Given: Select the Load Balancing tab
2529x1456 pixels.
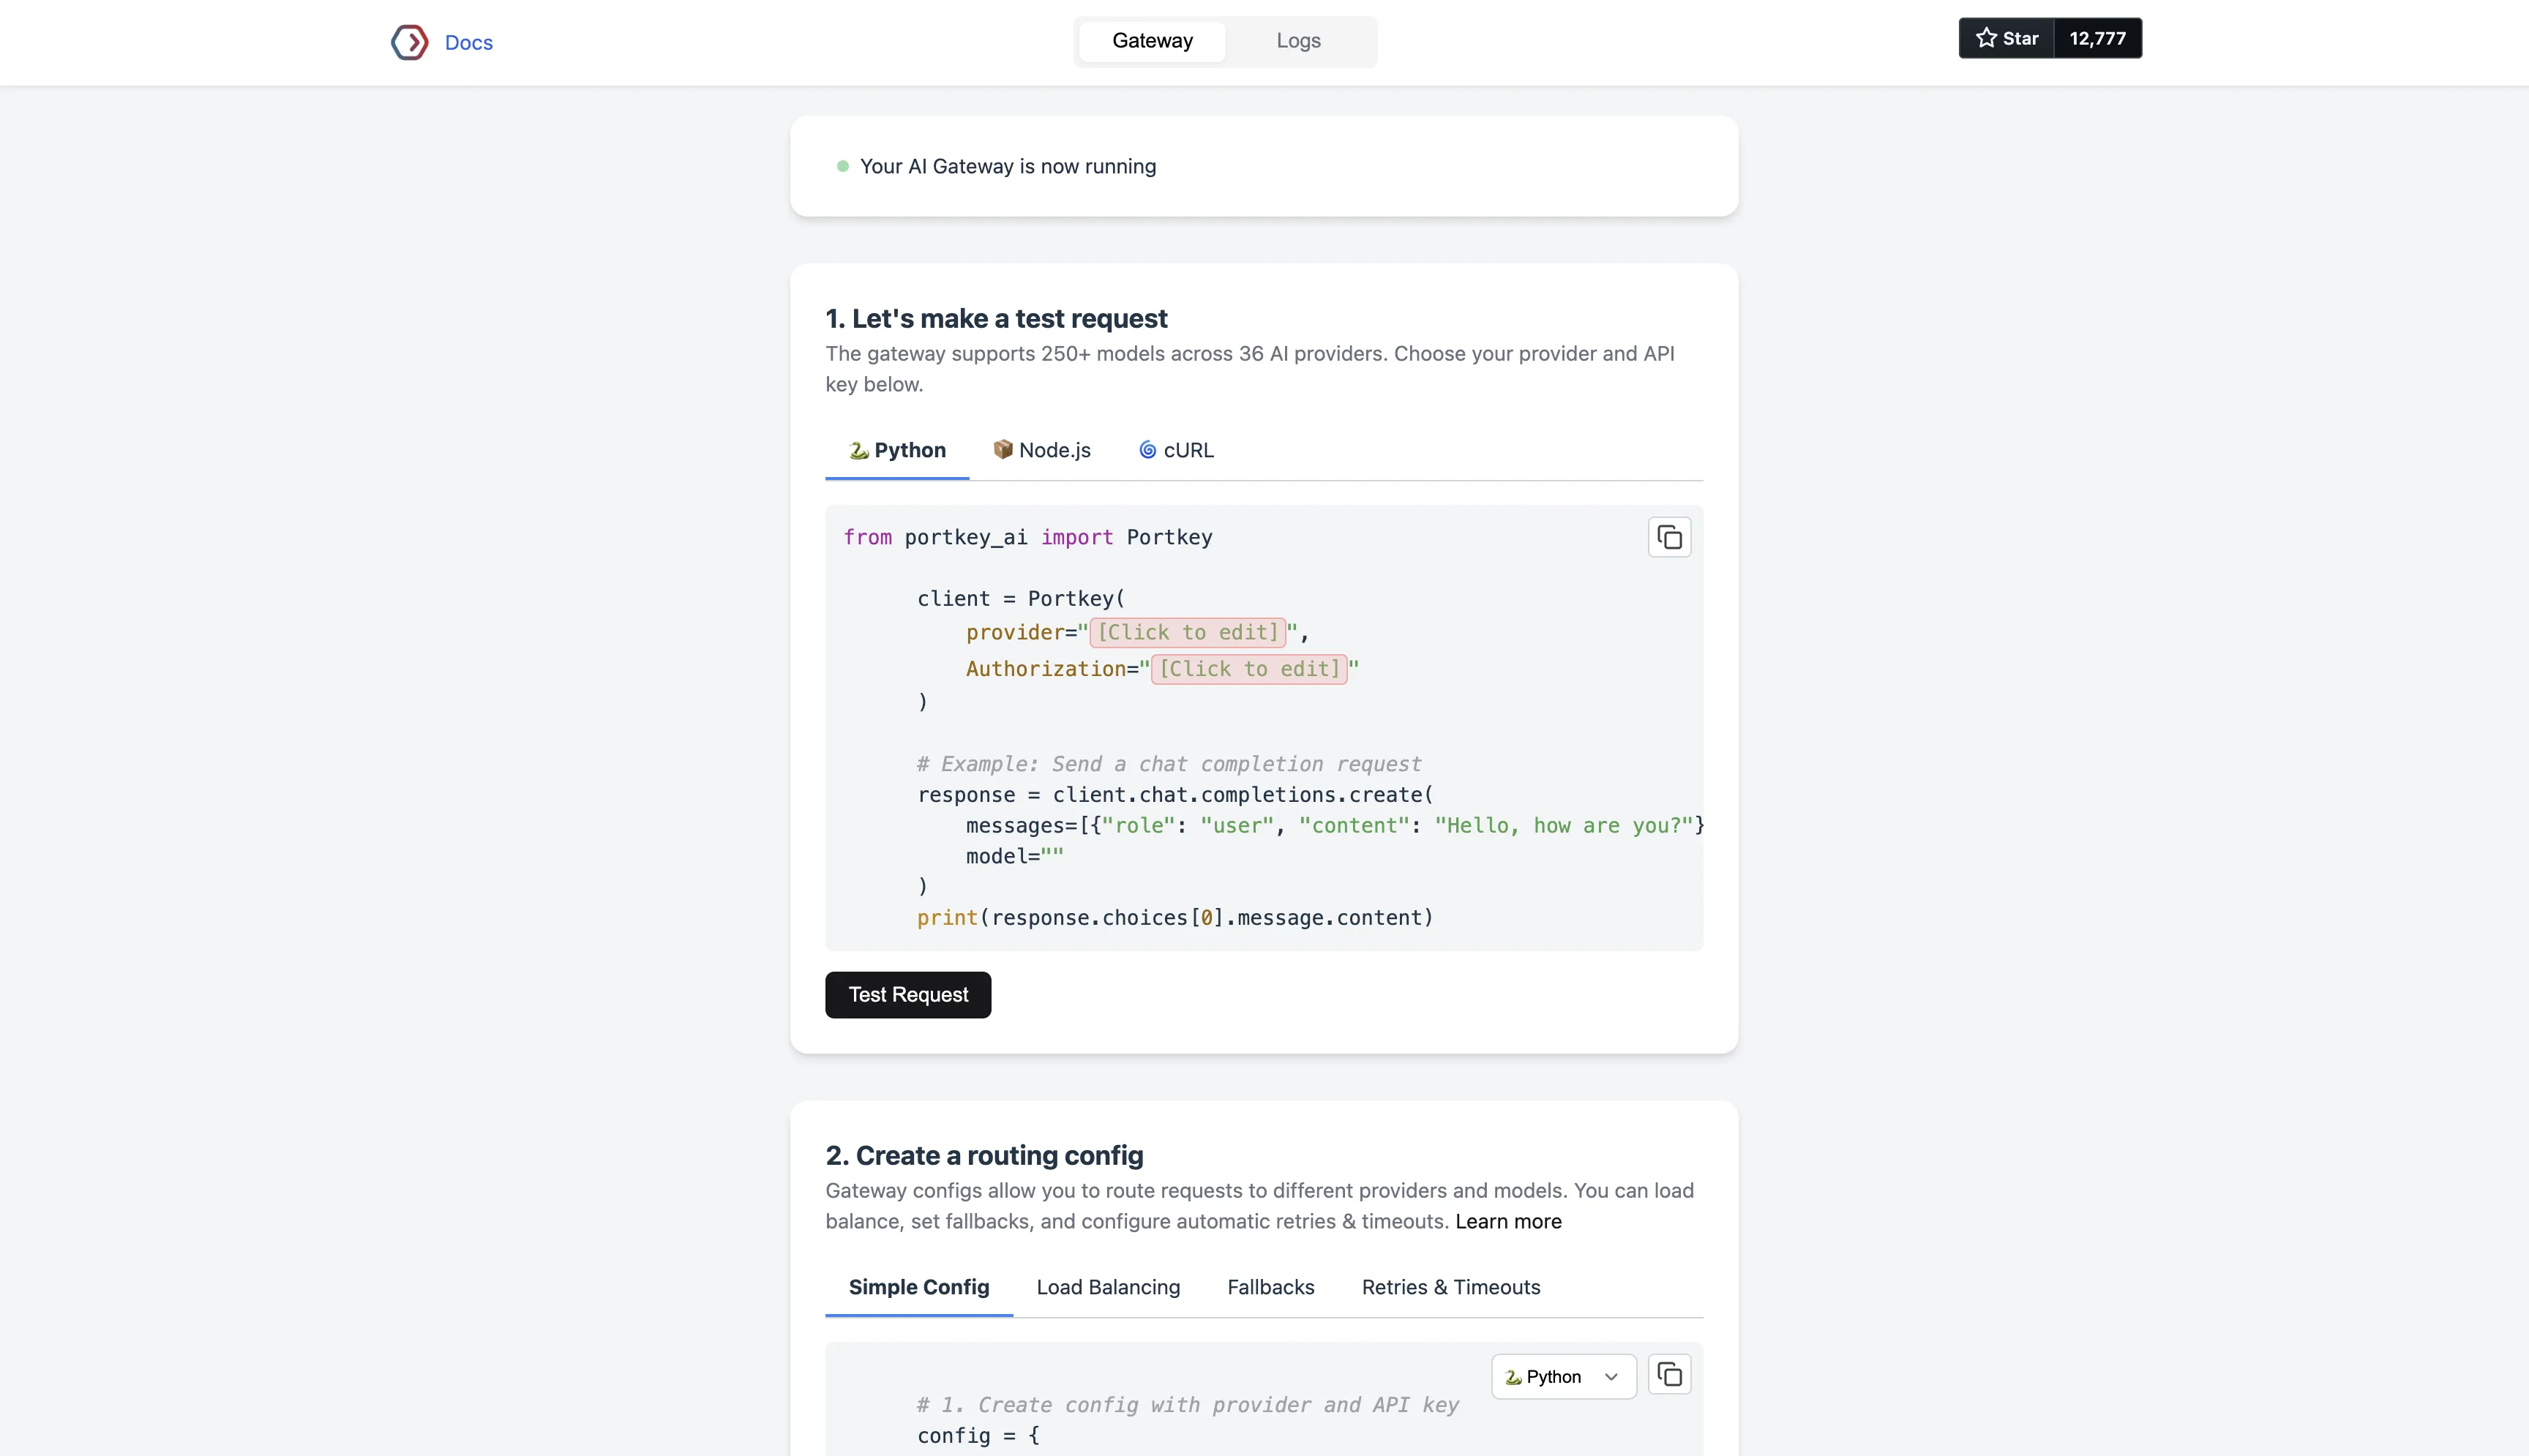Looking at the screenshot, I should point(1108,1287).
